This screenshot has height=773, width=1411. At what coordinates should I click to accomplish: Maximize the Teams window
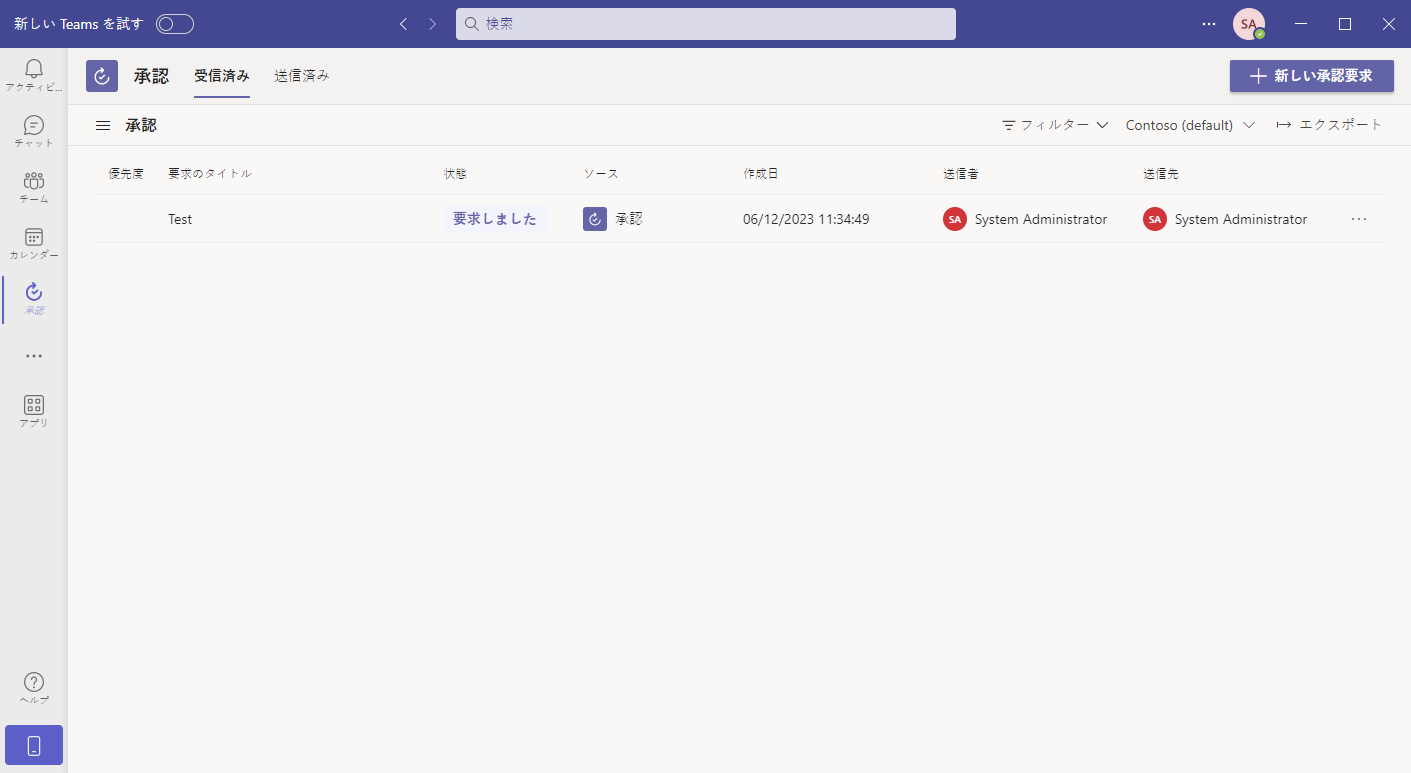(x=1345, y=24)
